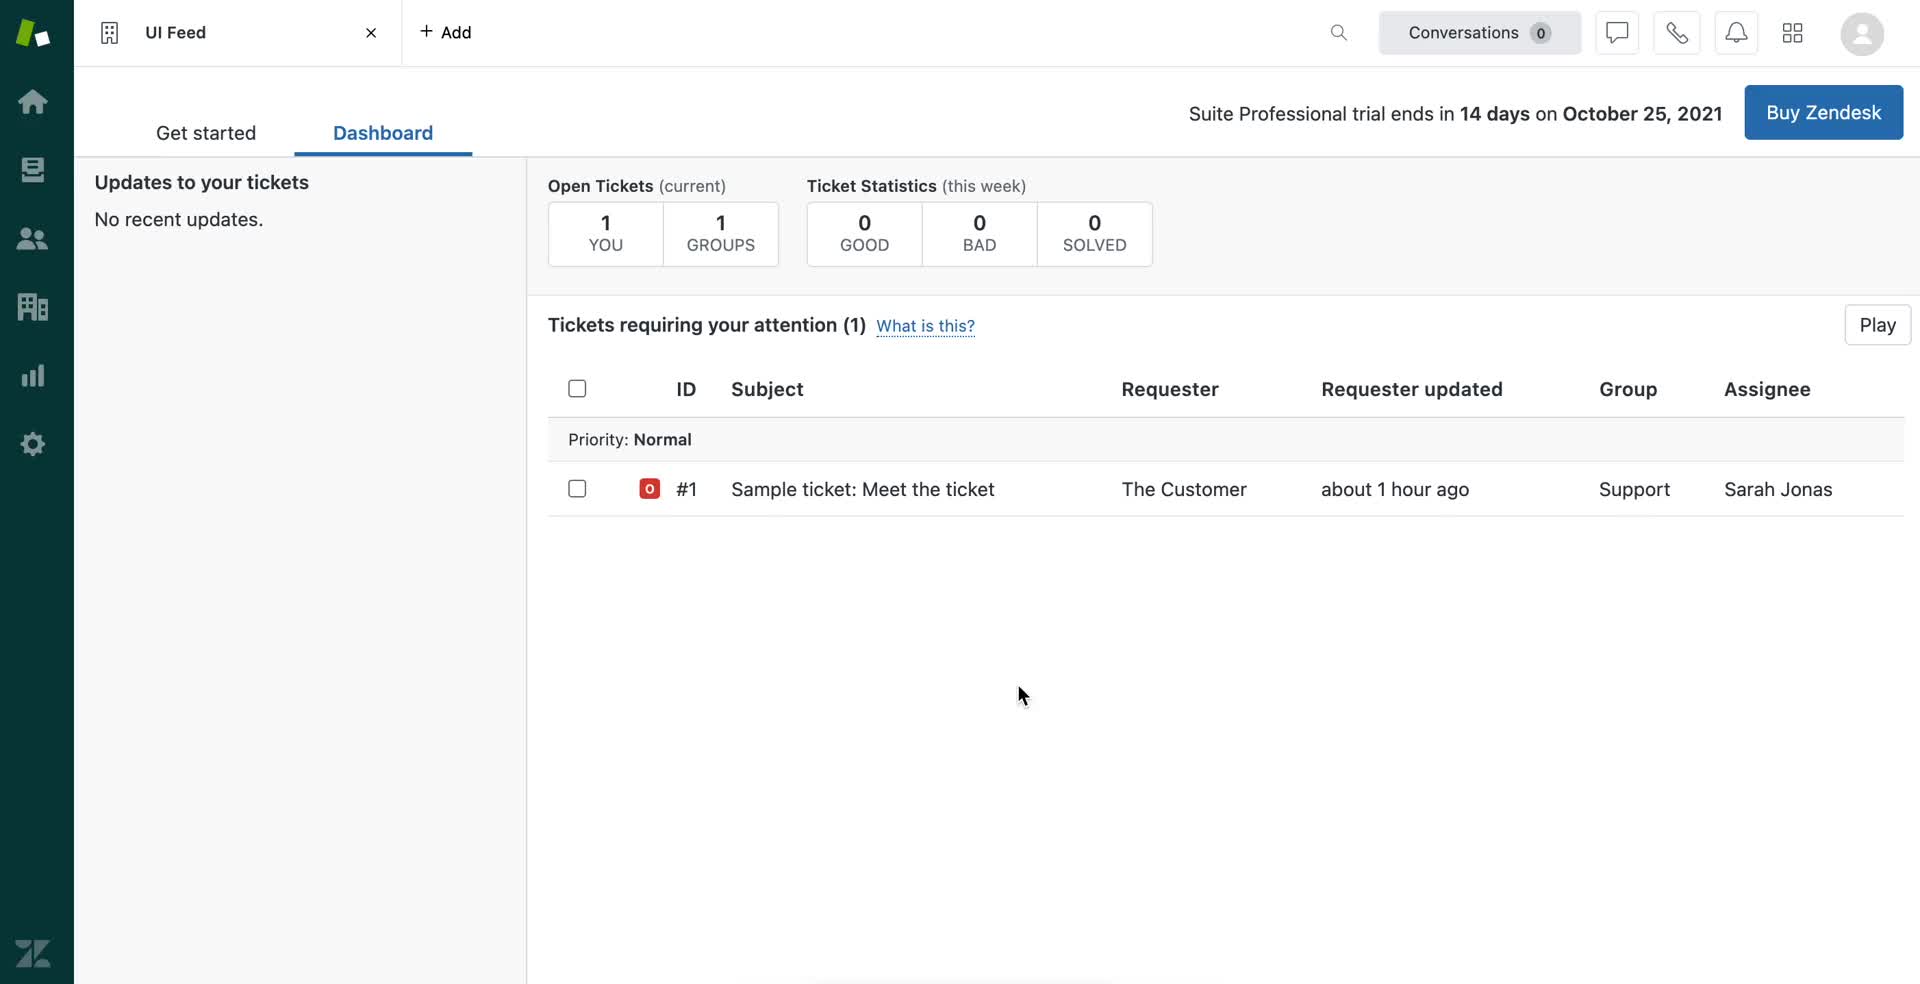Click the about 1 hour ago cell
This screenshot has width=1920, height=984.
click(1395, 489)
